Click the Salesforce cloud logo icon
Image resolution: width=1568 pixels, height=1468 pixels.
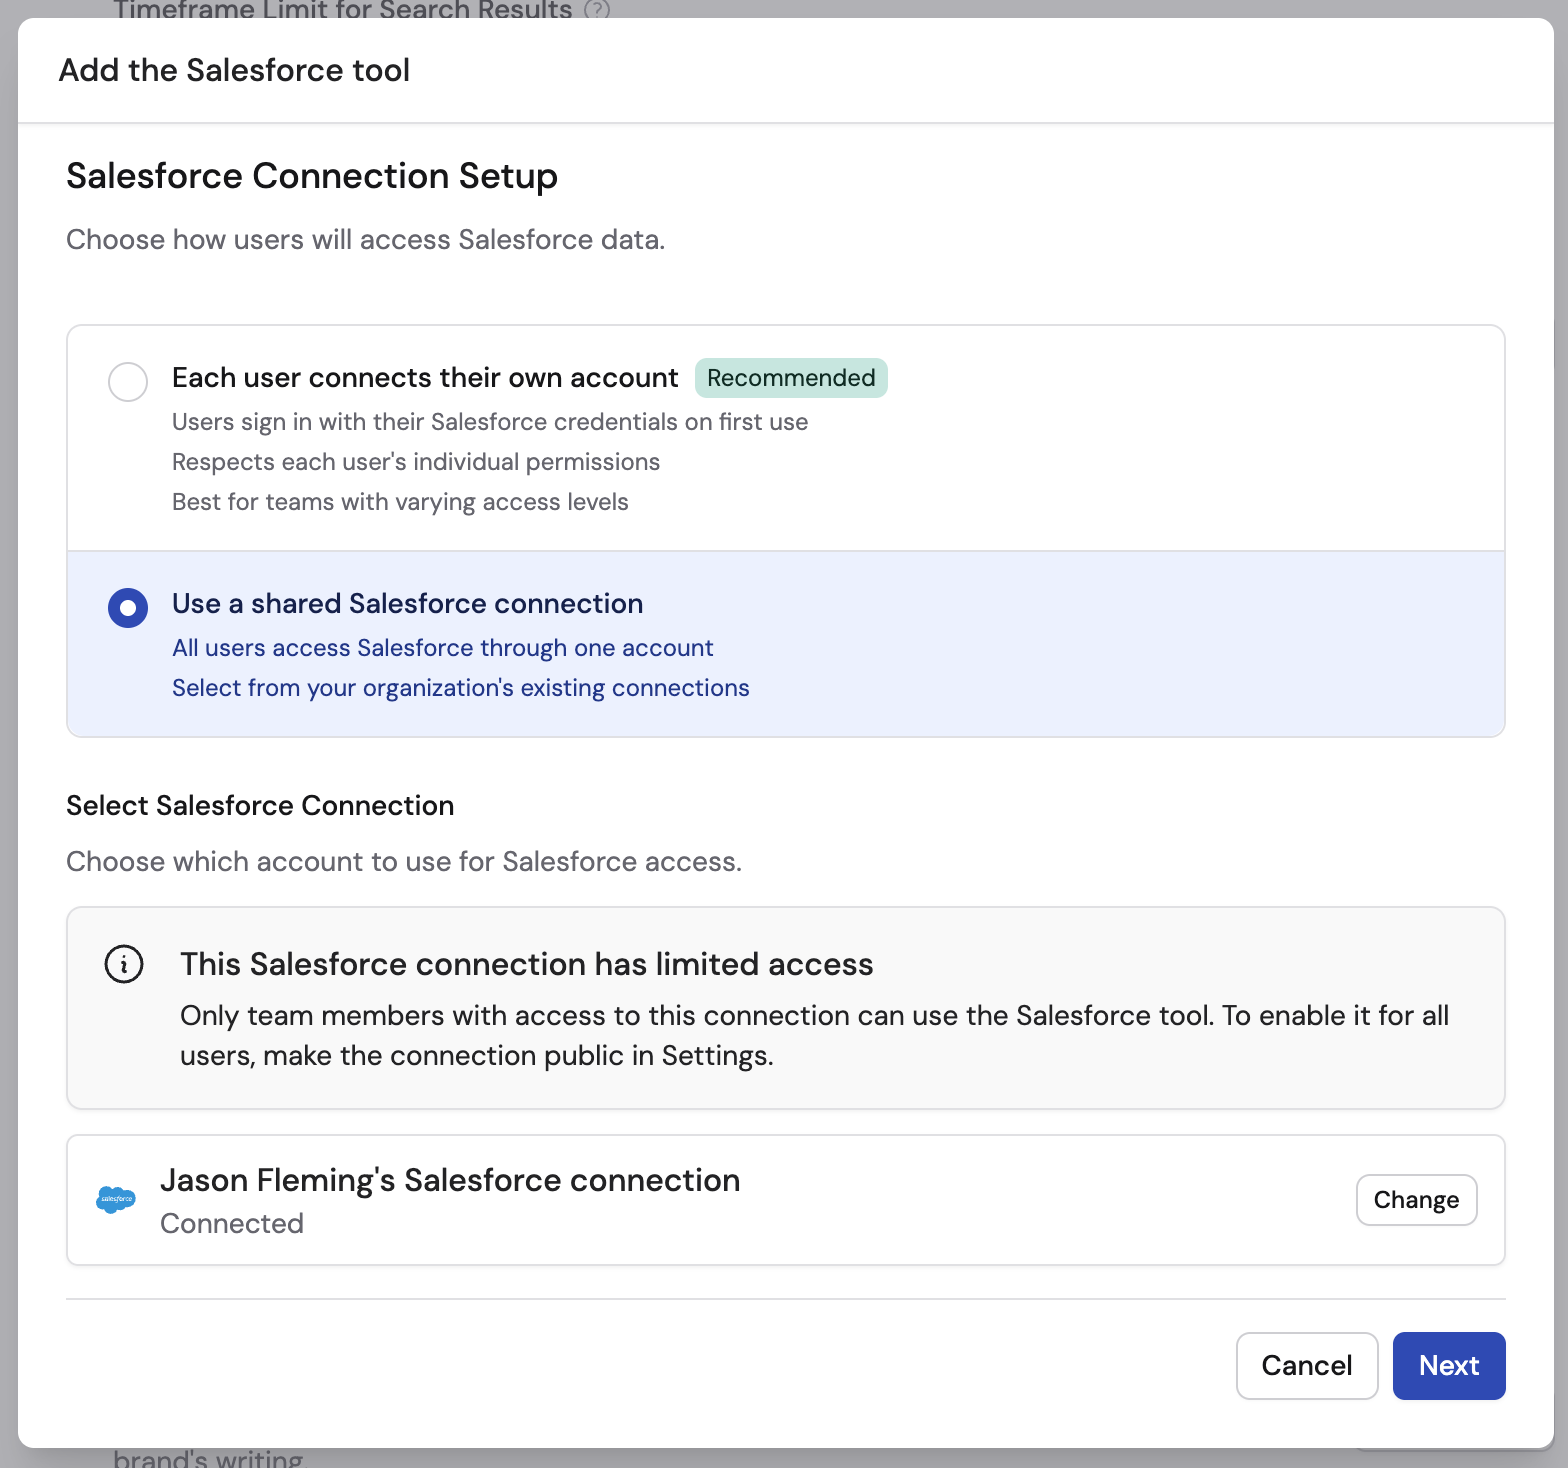coord(116,1199)
